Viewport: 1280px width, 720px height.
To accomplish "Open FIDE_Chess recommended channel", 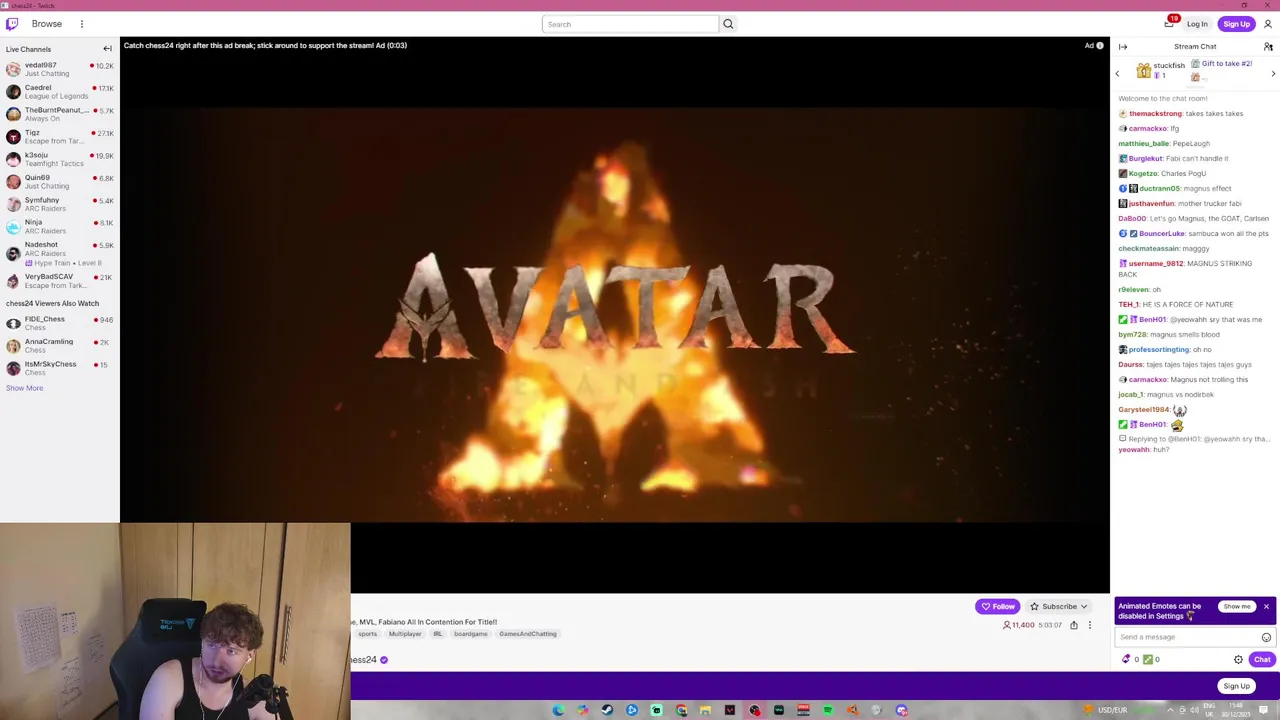I will pyautogui.click(x=60, y=323).
